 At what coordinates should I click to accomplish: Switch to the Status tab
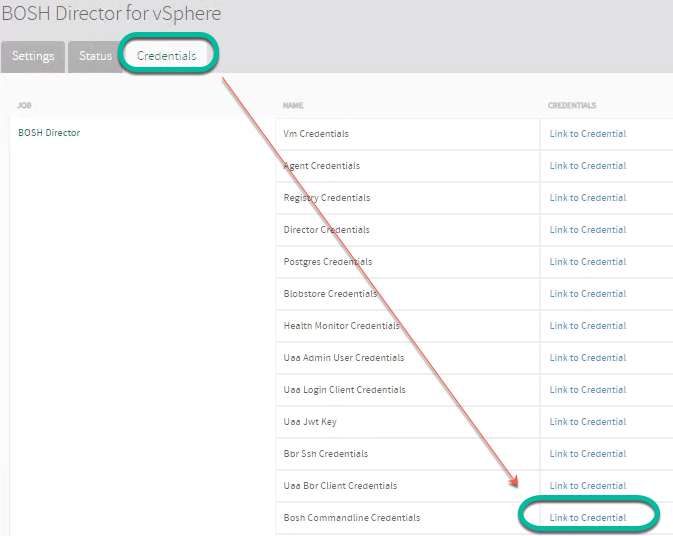tap(95, 56)
